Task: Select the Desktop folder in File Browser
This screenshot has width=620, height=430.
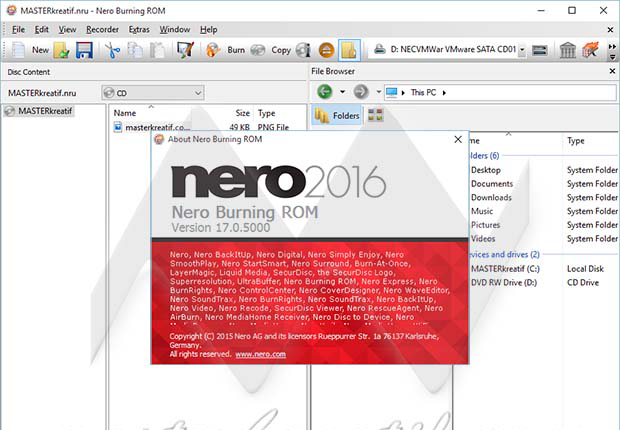Action: pos(486,170)
